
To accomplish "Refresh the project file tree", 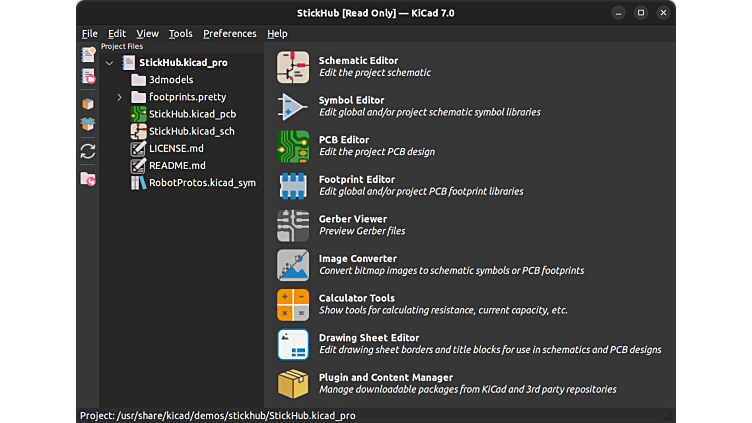I will 88,151.
